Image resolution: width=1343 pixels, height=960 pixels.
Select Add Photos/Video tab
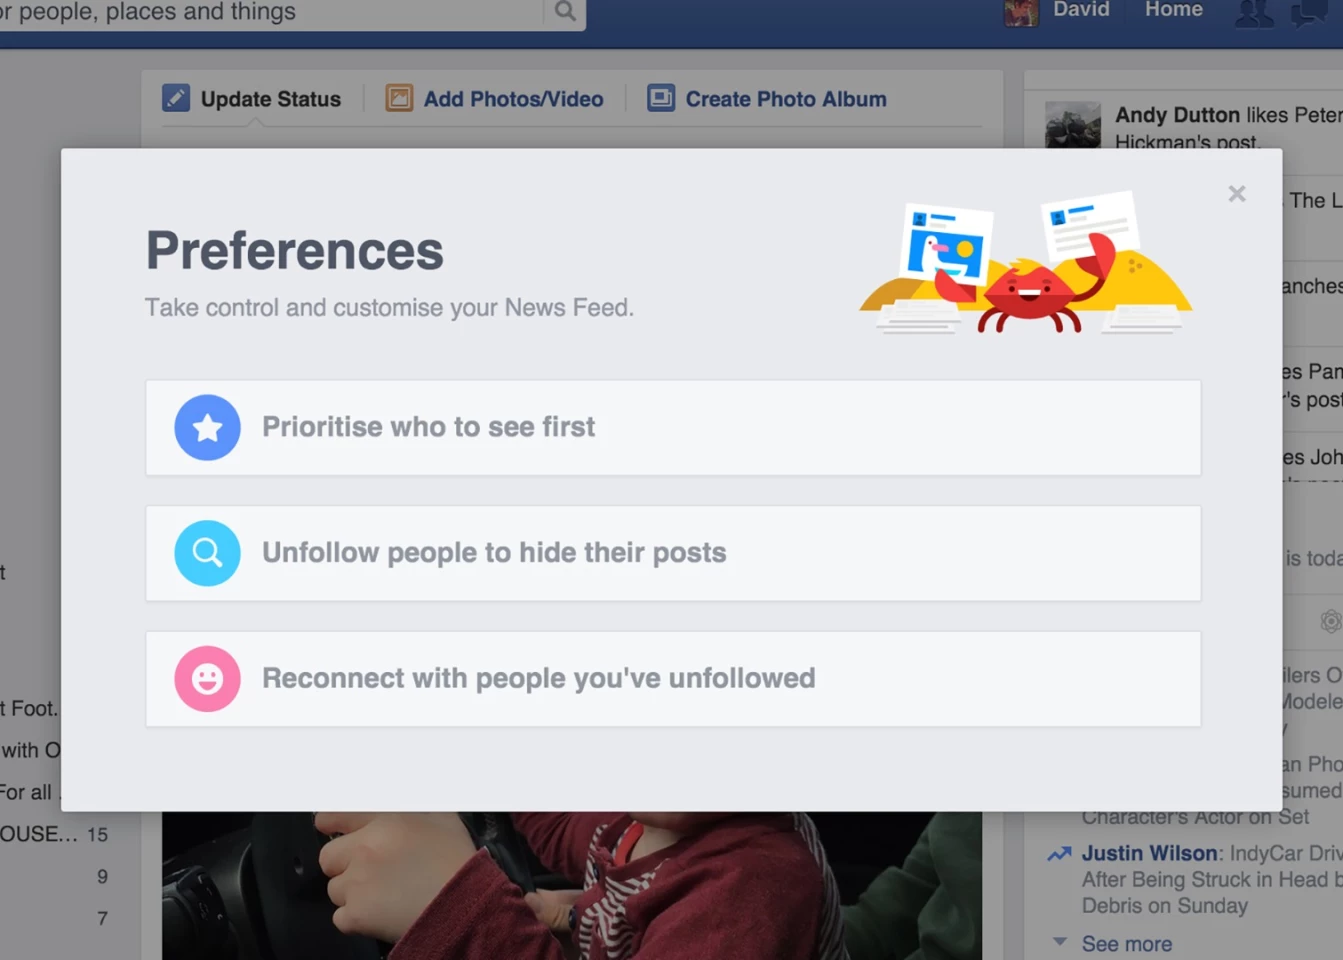click(495, 99)
